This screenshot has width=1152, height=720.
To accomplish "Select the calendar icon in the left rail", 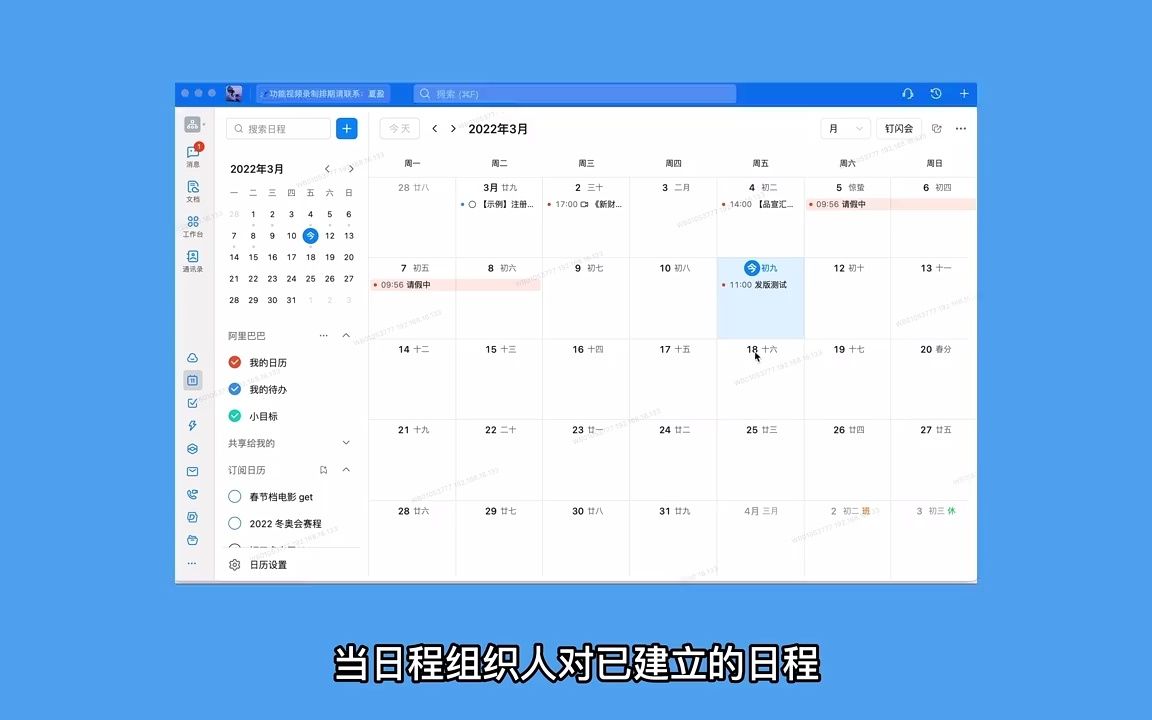I will tap(193, 380).
